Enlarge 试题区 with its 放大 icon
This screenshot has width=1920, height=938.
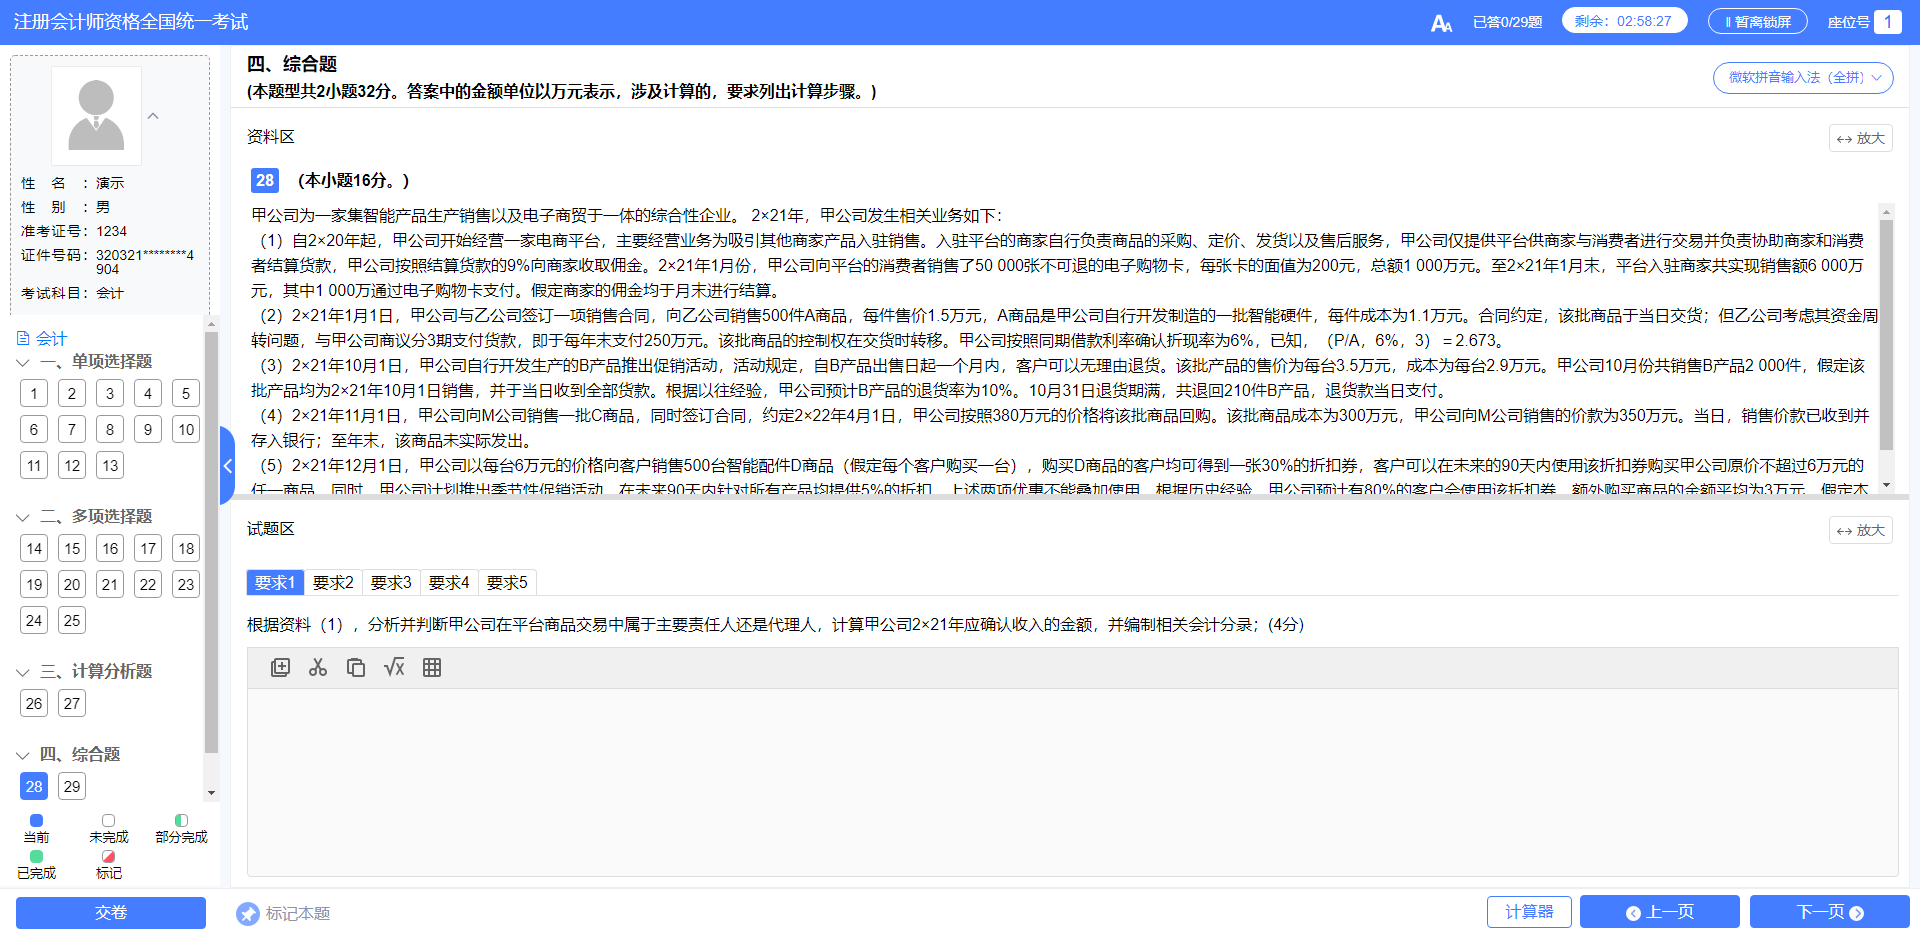(1860, 530)
